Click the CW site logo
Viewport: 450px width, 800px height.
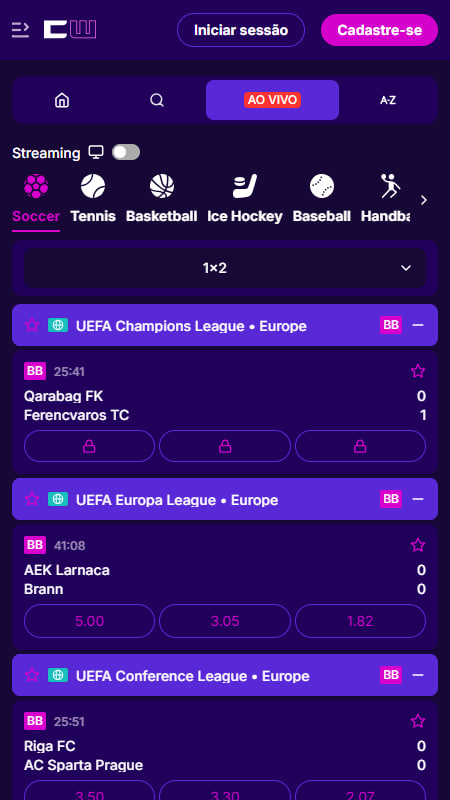pos(70,30)
